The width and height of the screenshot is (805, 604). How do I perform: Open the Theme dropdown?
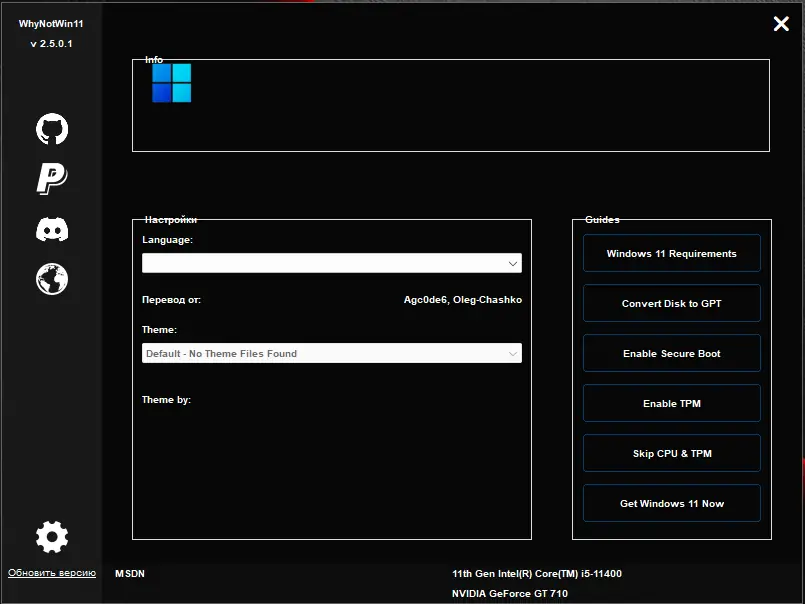(x=332, y=353)
